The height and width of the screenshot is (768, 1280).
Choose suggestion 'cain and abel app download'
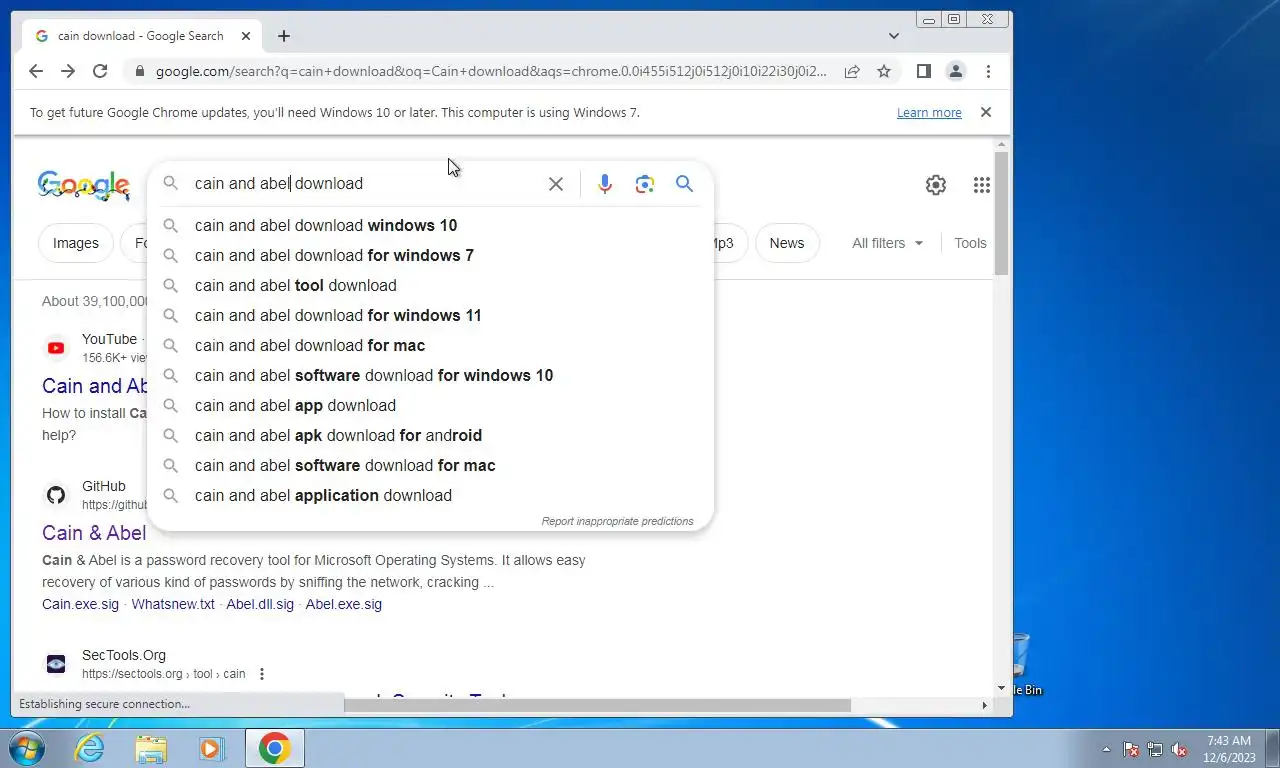(x=430, y=405)
